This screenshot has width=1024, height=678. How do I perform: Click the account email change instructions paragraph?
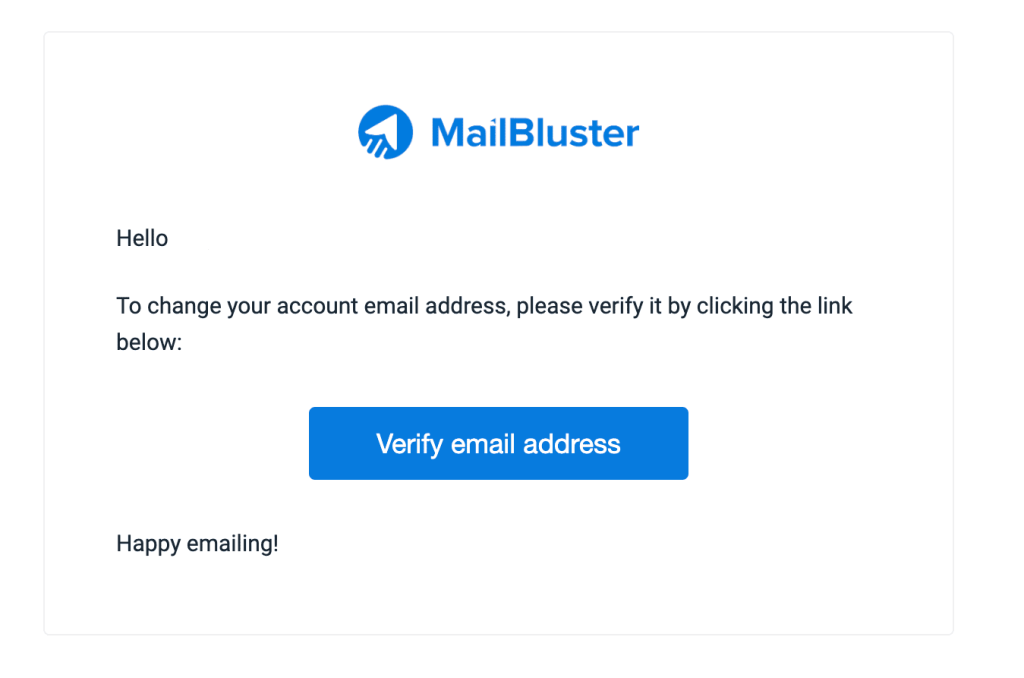point(484,306)
